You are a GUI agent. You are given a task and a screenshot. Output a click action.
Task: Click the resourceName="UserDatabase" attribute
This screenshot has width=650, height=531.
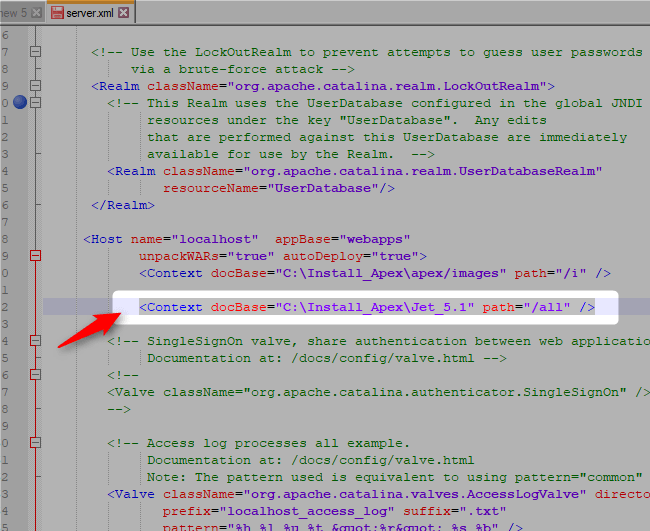coord(278,188)
